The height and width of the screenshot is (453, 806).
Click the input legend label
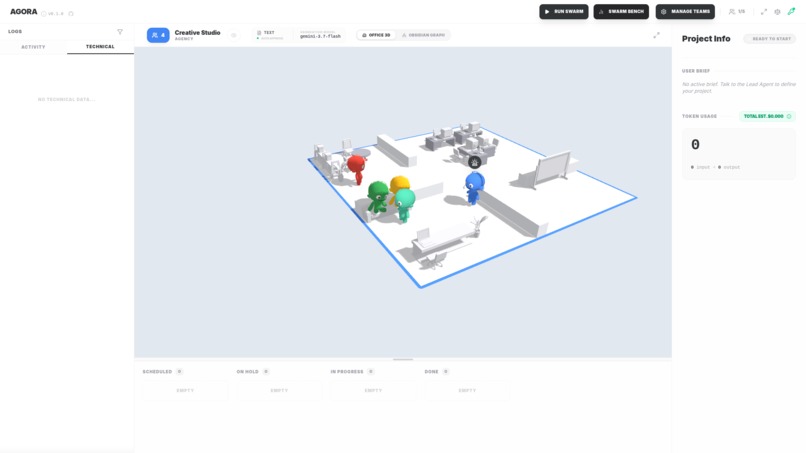[x=704, y=167]
